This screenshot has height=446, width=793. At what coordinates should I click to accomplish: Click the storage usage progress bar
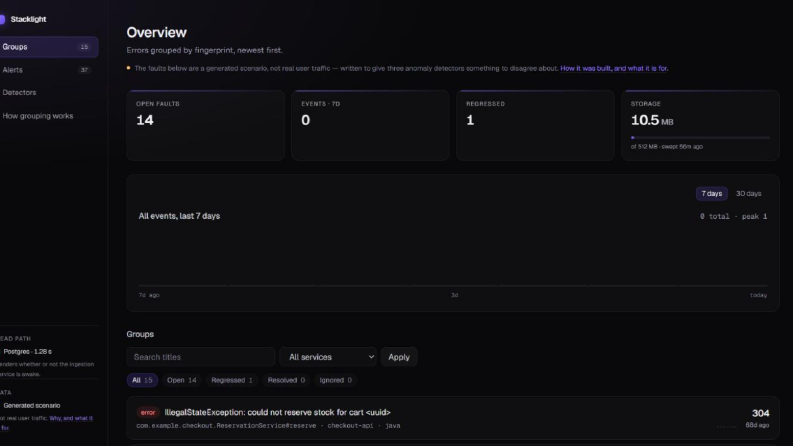pos(700,138)
